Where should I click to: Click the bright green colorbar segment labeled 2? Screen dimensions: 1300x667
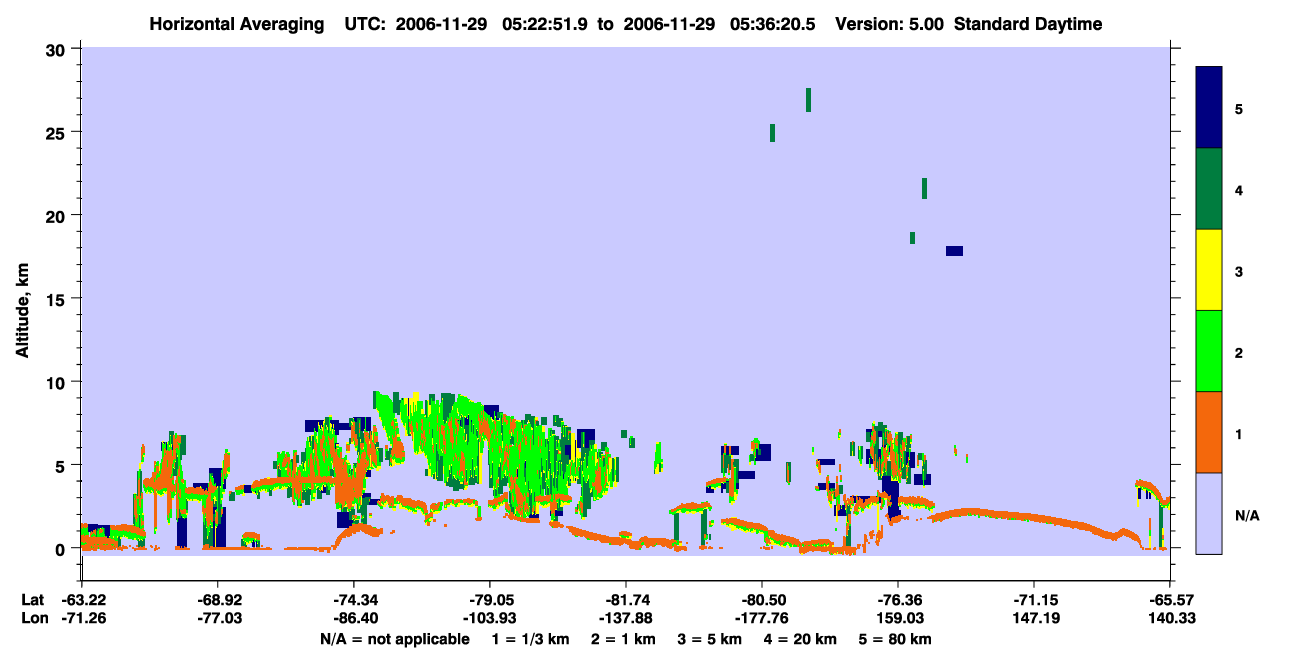[1209, 351]
